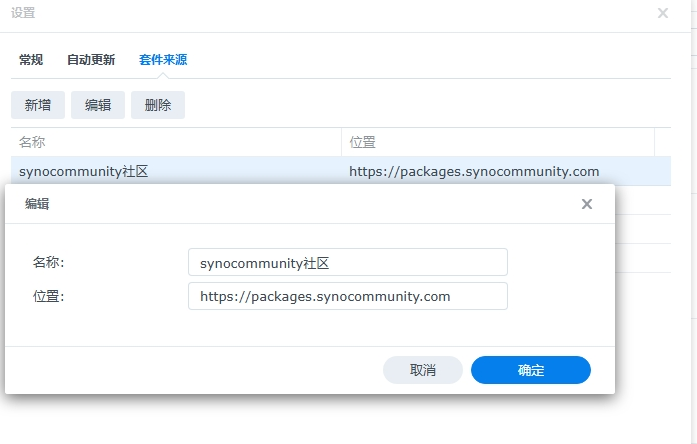
Task: Click the packages.synocommunity.com URL in the list
Action: (474, 171)
